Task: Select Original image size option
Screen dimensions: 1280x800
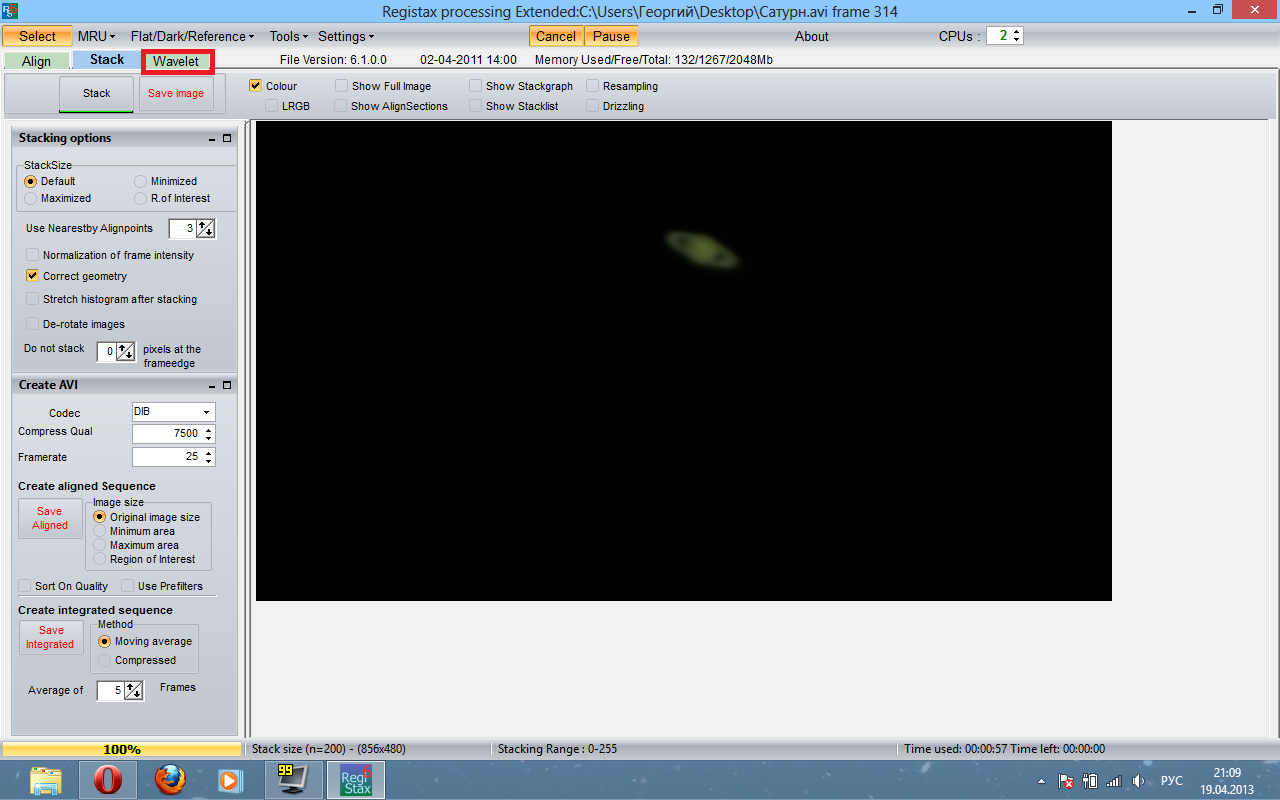Action: click(x=99, y=517)
